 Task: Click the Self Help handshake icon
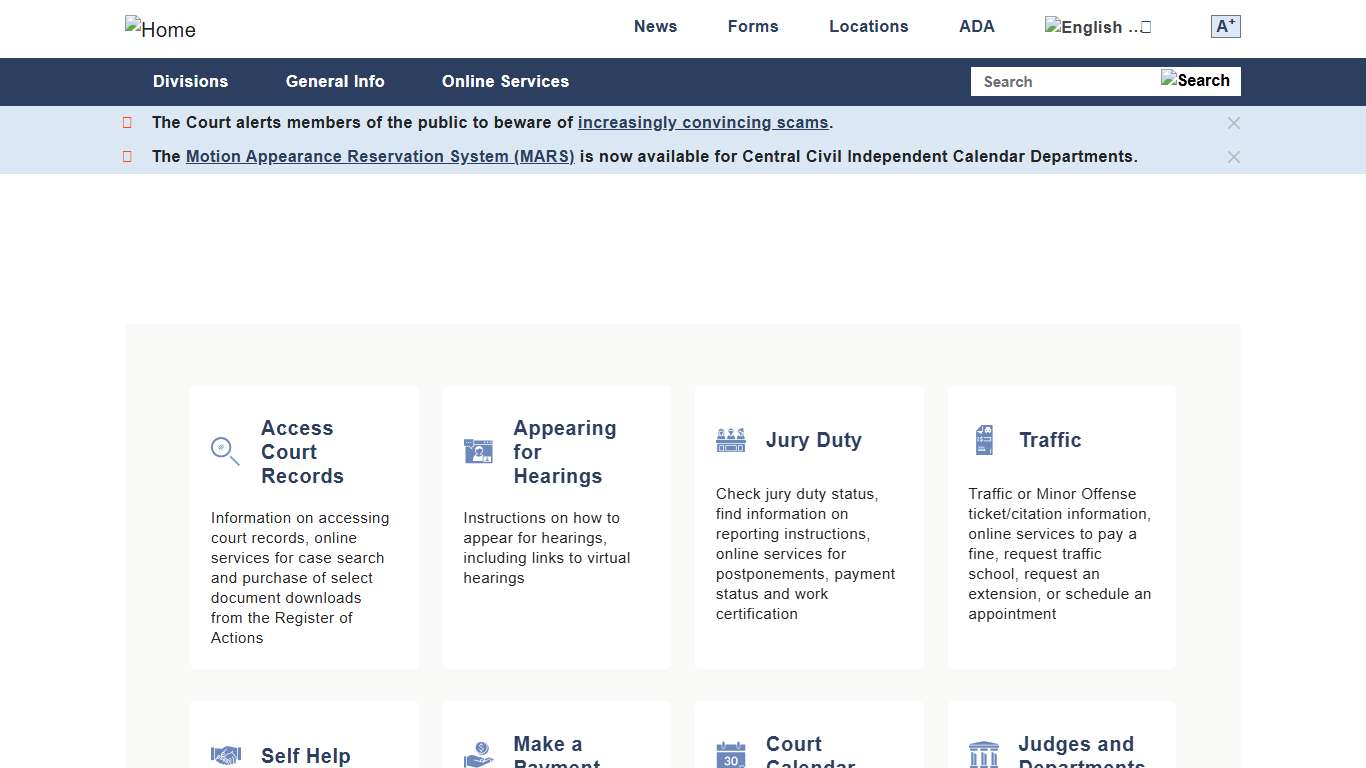point(226,755)
